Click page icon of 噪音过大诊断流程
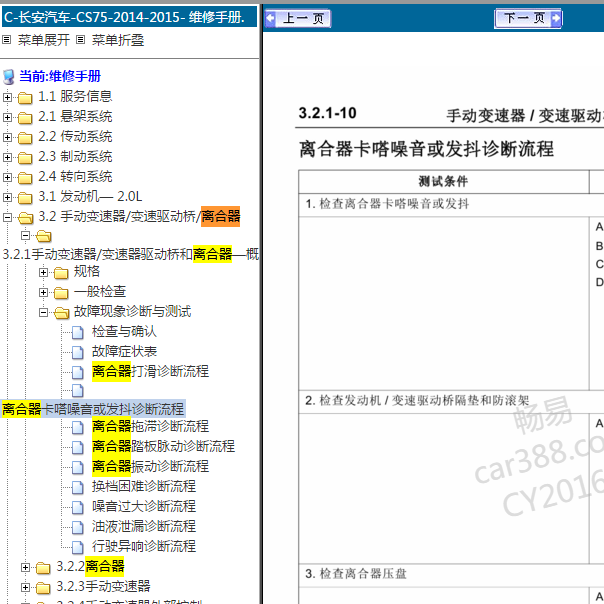This screenshot has height=604, width=604. [78, 508]
